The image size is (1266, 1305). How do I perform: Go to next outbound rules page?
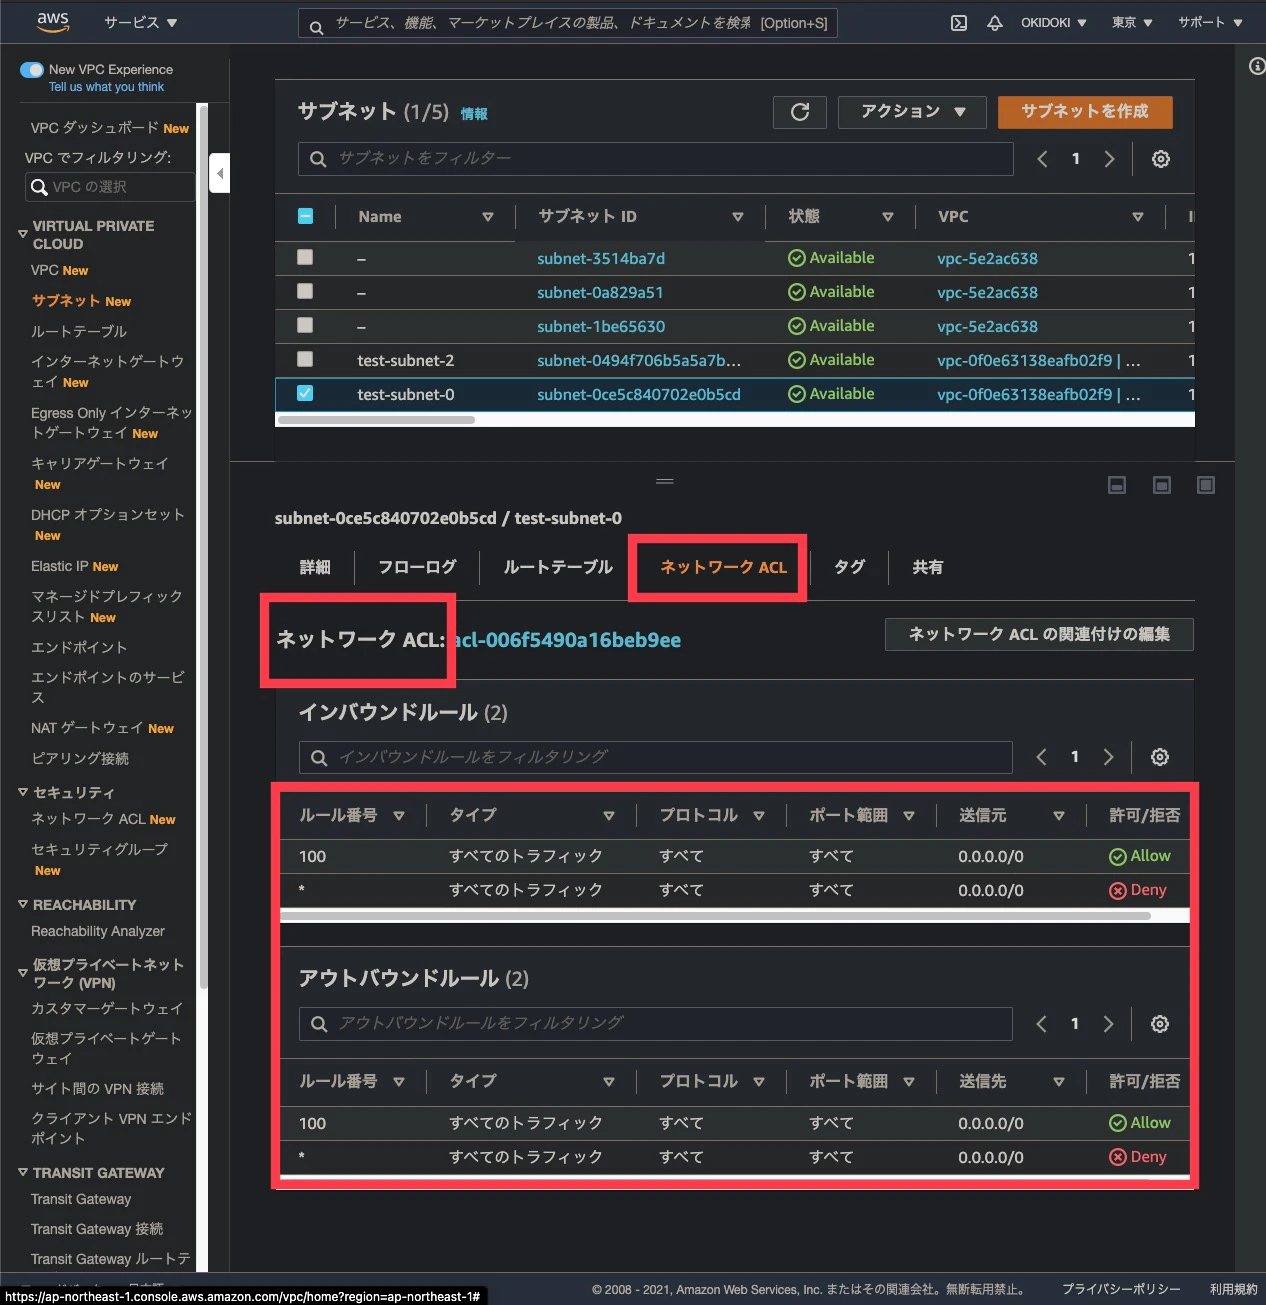point(1108,1024)
